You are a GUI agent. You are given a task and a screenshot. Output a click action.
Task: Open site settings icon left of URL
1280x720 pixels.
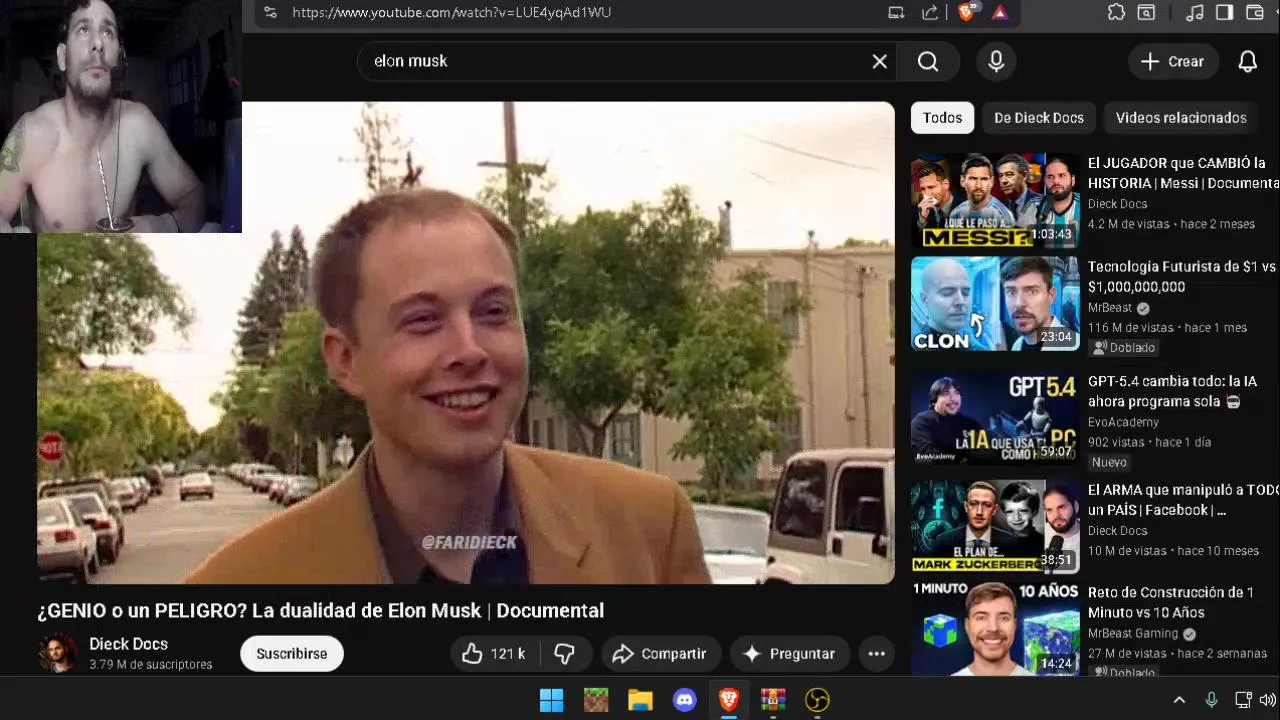(270, 12)
